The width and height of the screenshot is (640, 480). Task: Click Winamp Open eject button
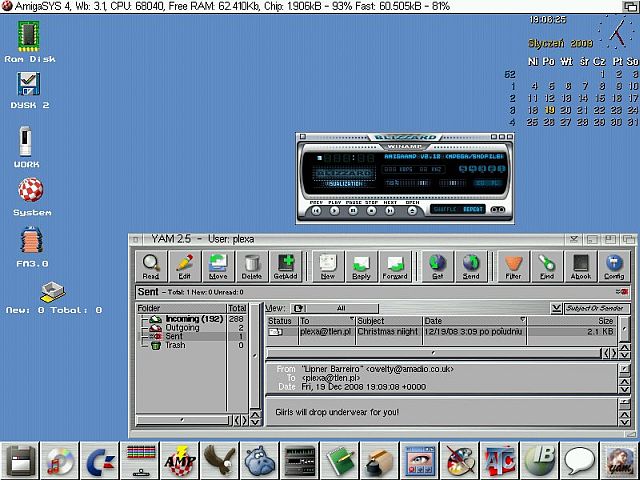412,211
